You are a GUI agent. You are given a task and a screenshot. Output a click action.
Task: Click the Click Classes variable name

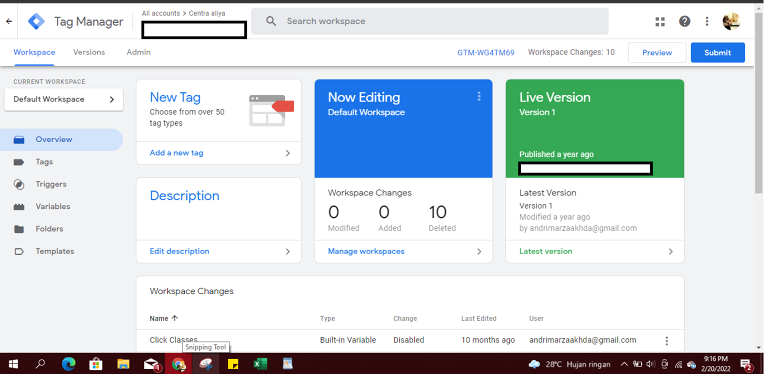point(173,340)
